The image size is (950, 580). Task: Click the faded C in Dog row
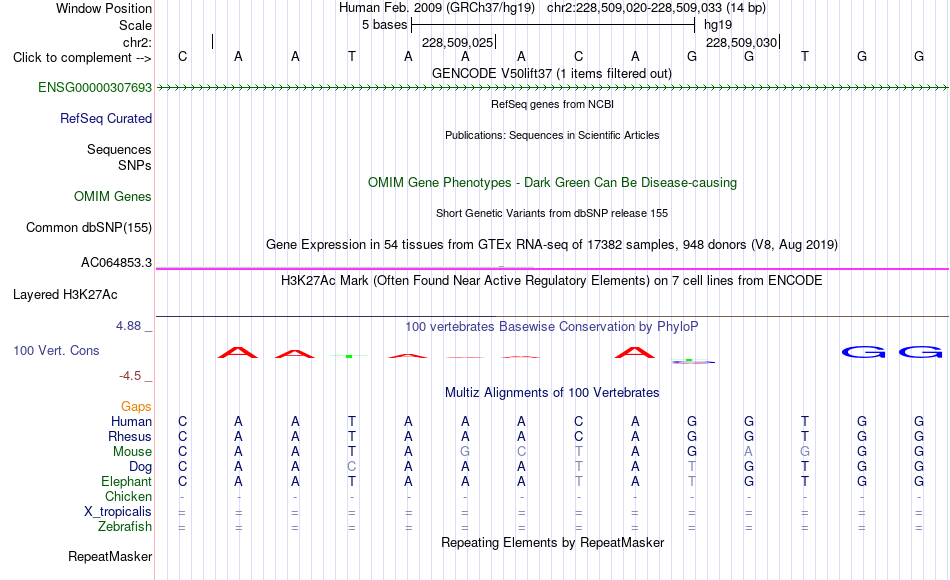351,467
